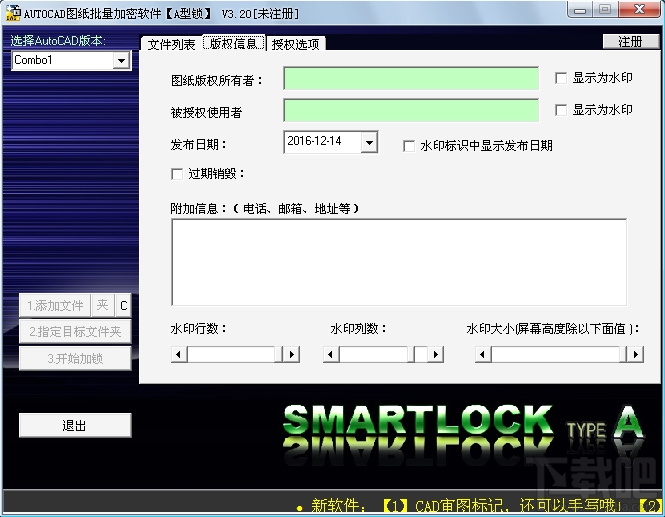Click the application icon in title bar
The image size is (665, 517).
coord(13,13)
